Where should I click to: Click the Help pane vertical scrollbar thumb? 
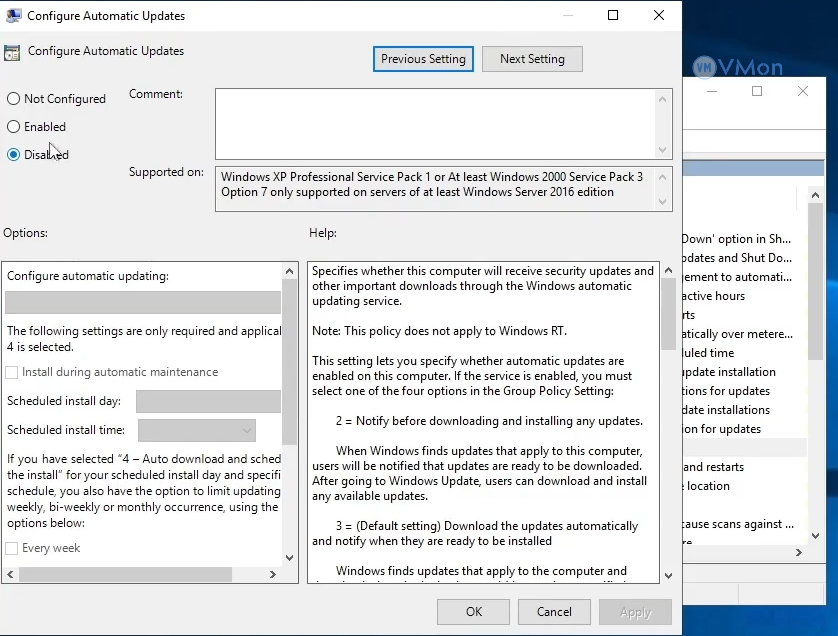pyautogui.click(x=668, y=315)
